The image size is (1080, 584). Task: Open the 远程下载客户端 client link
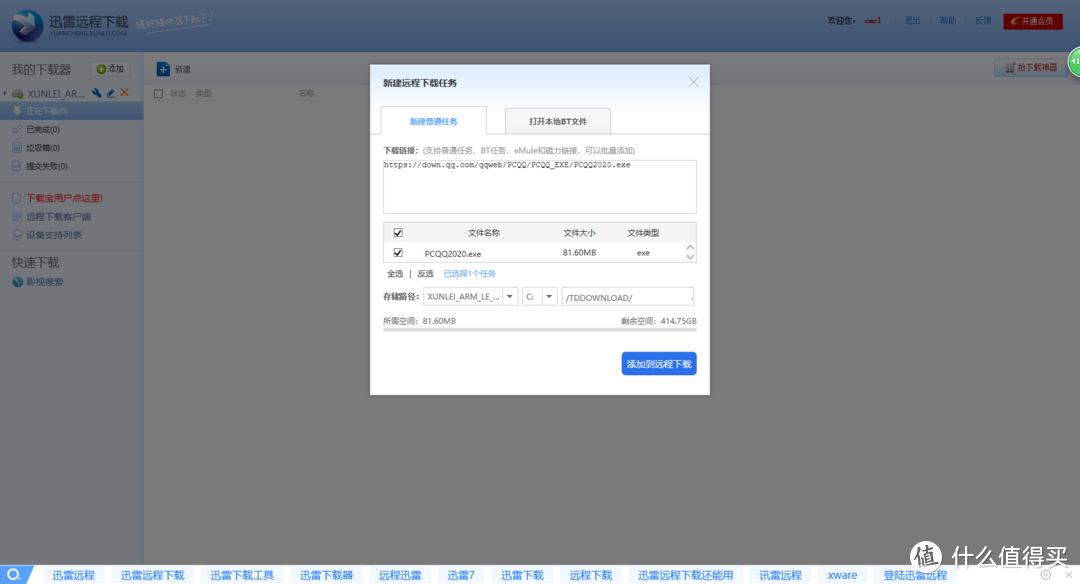point(59,216)
